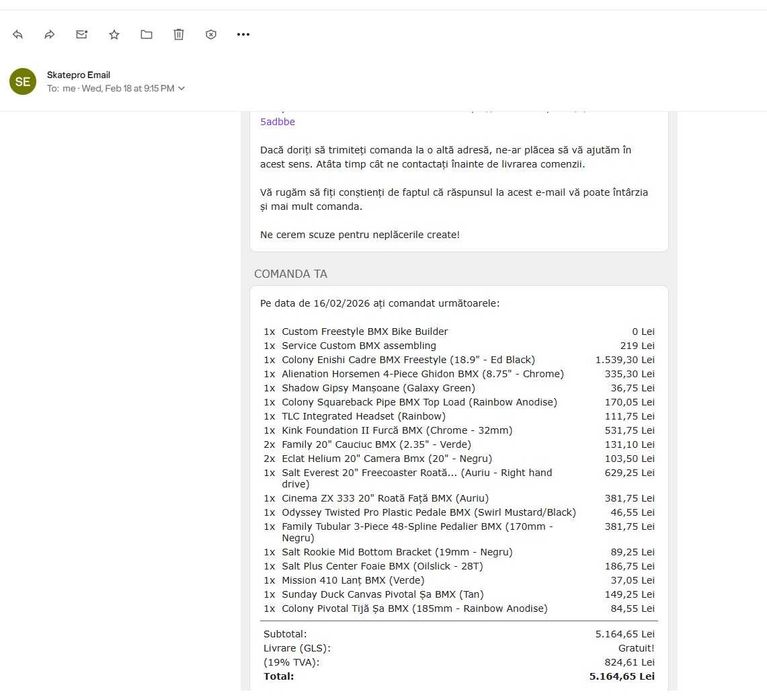Viewport: 767px width, 700px height.
Task: Select price 531,75 Lei
Action: pos(630,431)
